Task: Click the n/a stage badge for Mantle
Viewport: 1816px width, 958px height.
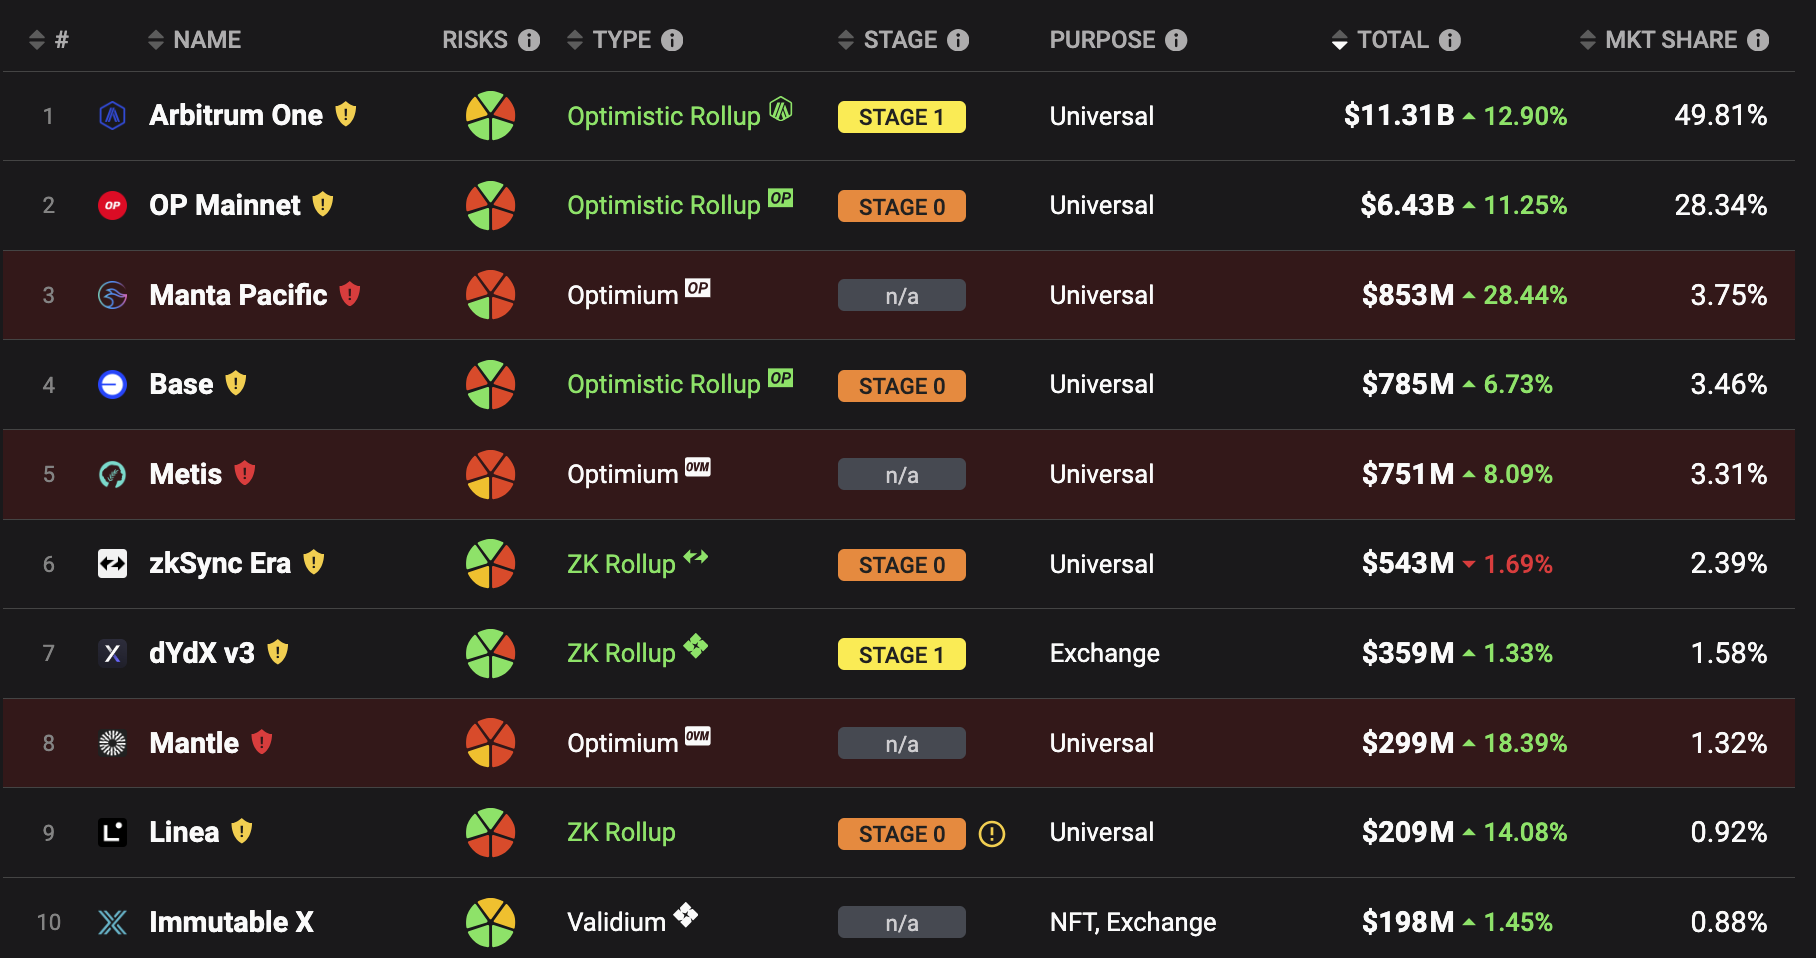Action: tap(901, 743)
